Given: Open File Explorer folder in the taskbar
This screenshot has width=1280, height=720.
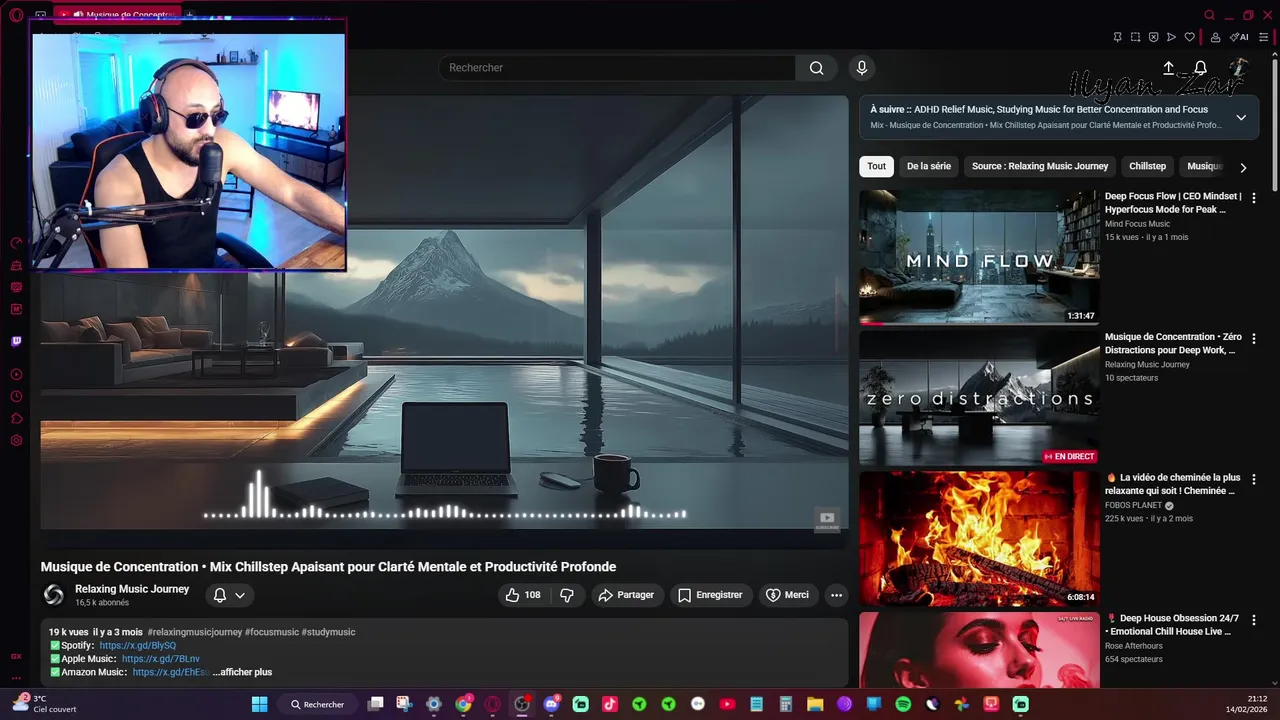Looking at the screenshot, I should click(815, 704).
